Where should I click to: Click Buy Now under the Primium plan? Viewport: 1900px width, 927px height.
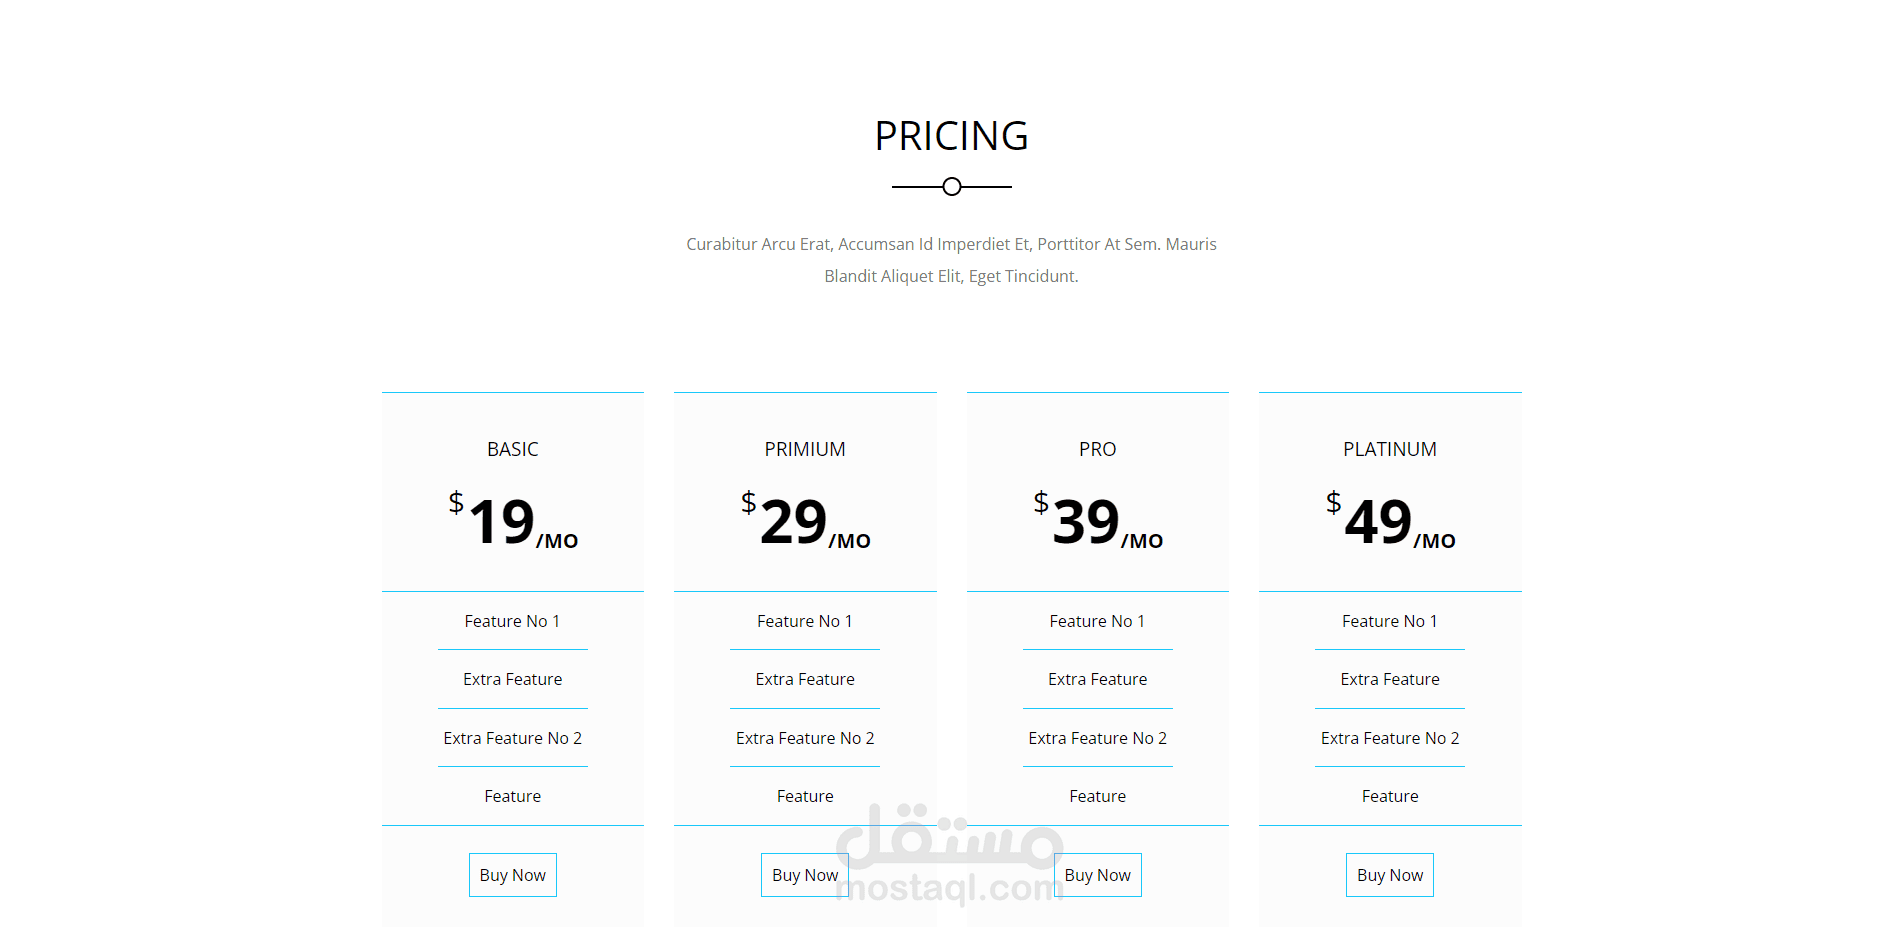(804, 875)
